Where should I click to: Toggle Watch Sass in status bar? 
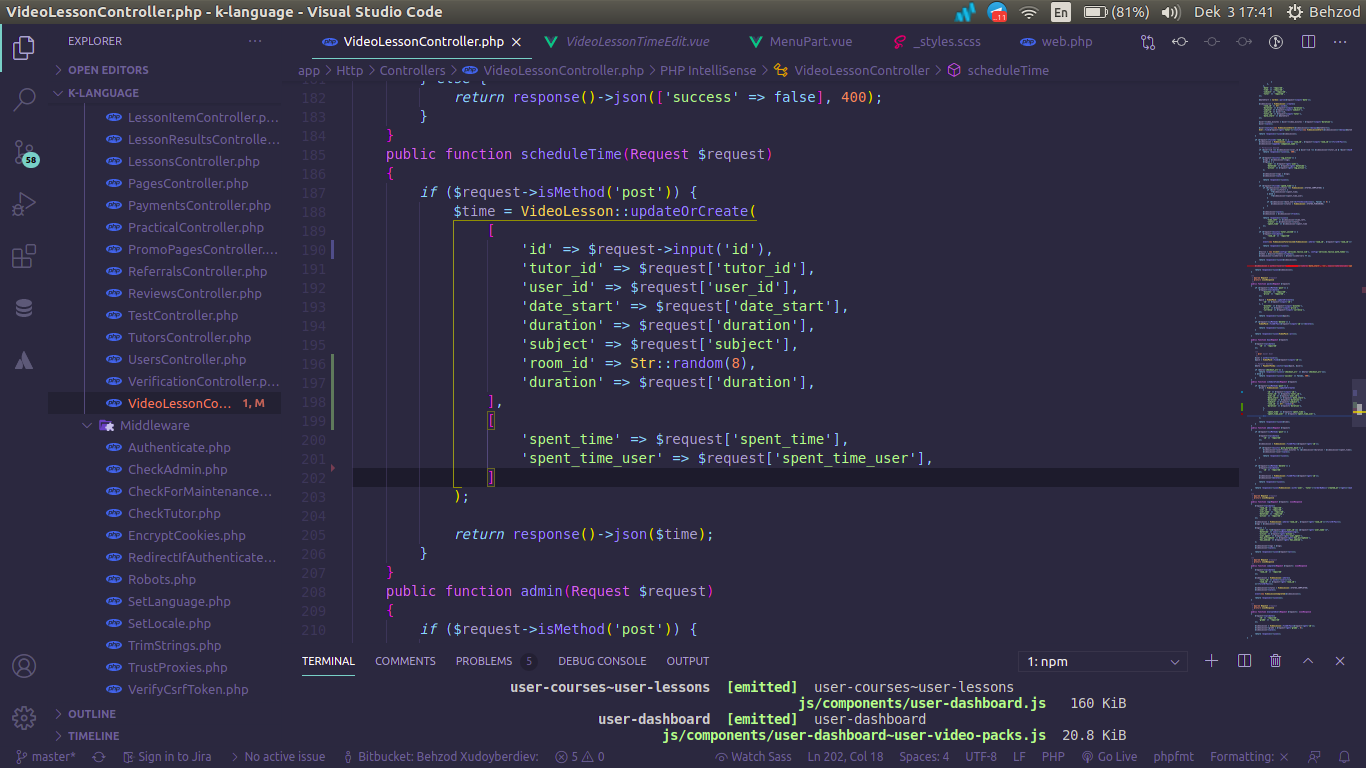(752, 757)
